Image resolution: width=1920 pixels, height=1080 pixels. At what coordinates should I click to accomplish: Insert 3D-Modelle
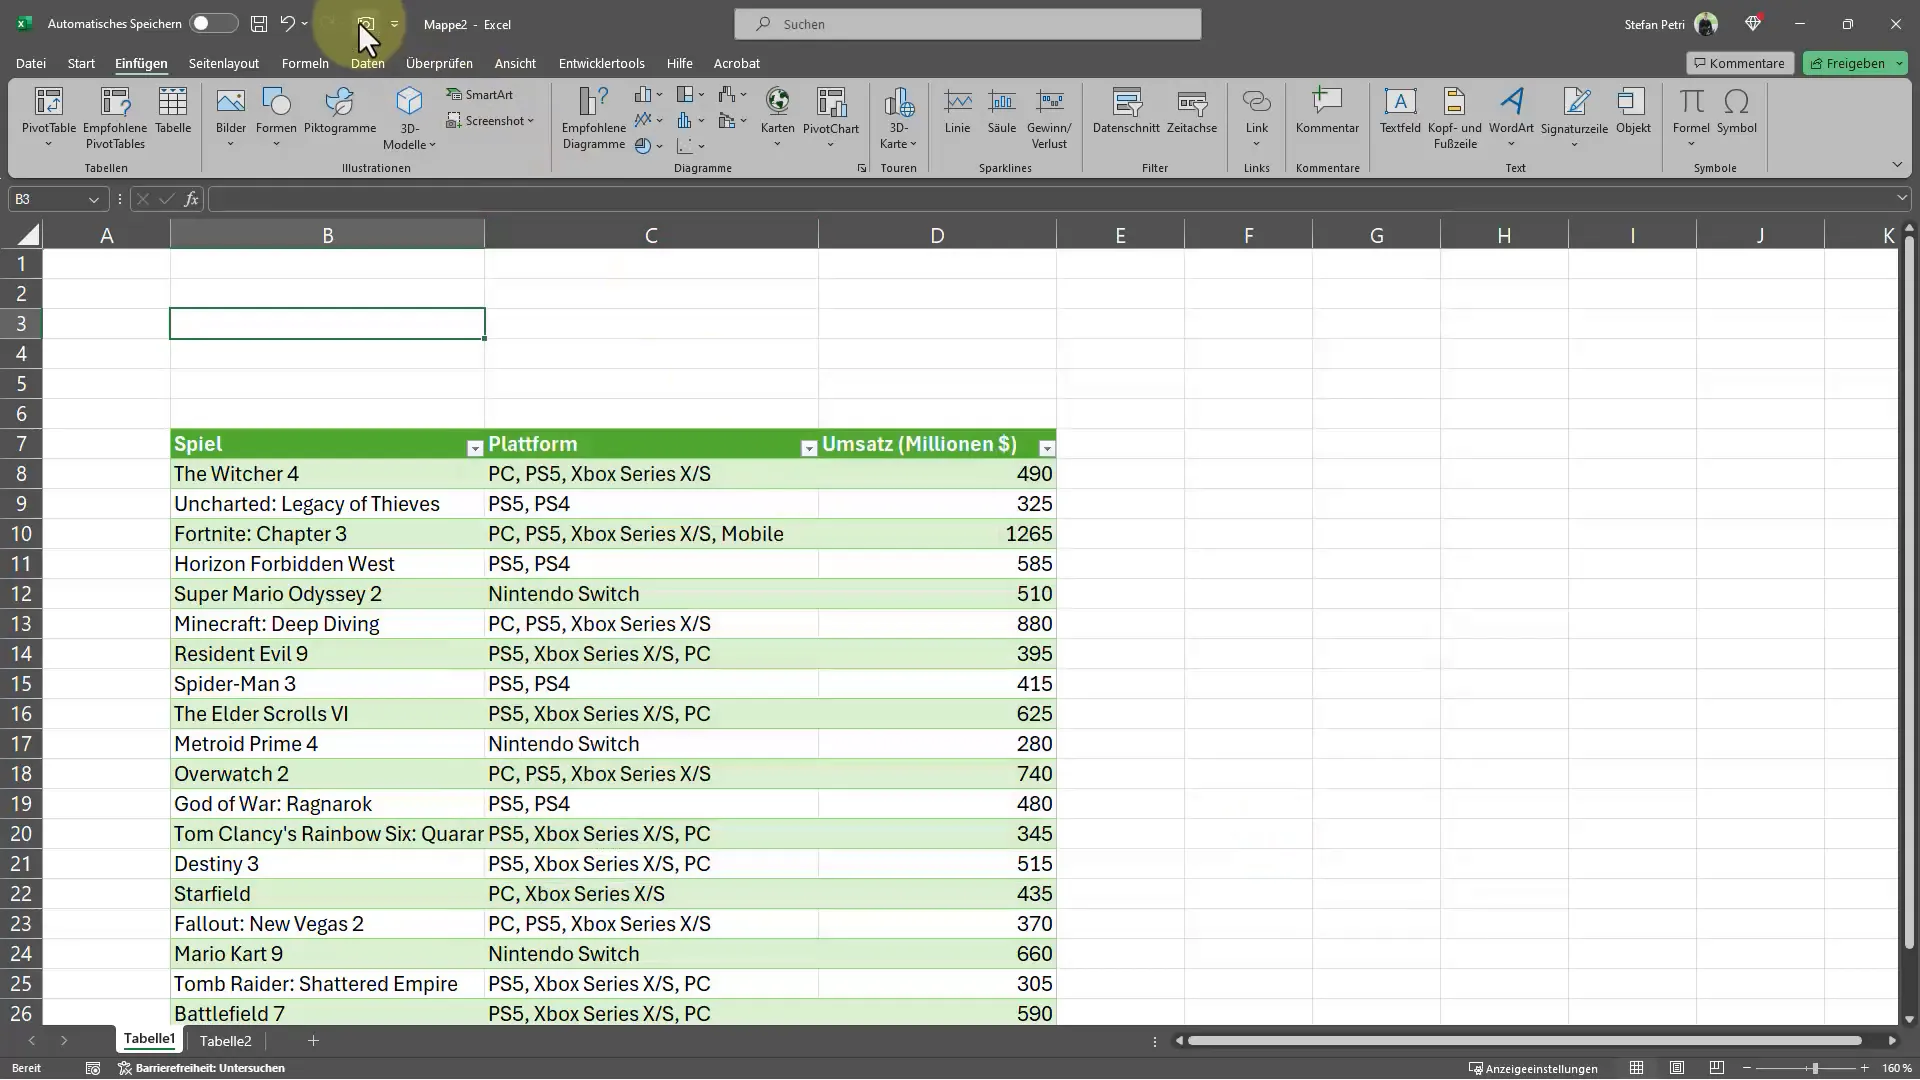click(410, 117)
